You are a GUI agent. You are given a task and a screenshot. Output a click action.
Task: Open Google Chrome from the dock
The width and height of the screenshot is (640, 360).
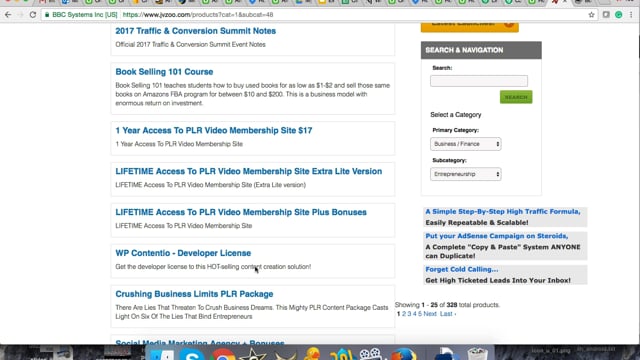(x=223, y=355)
